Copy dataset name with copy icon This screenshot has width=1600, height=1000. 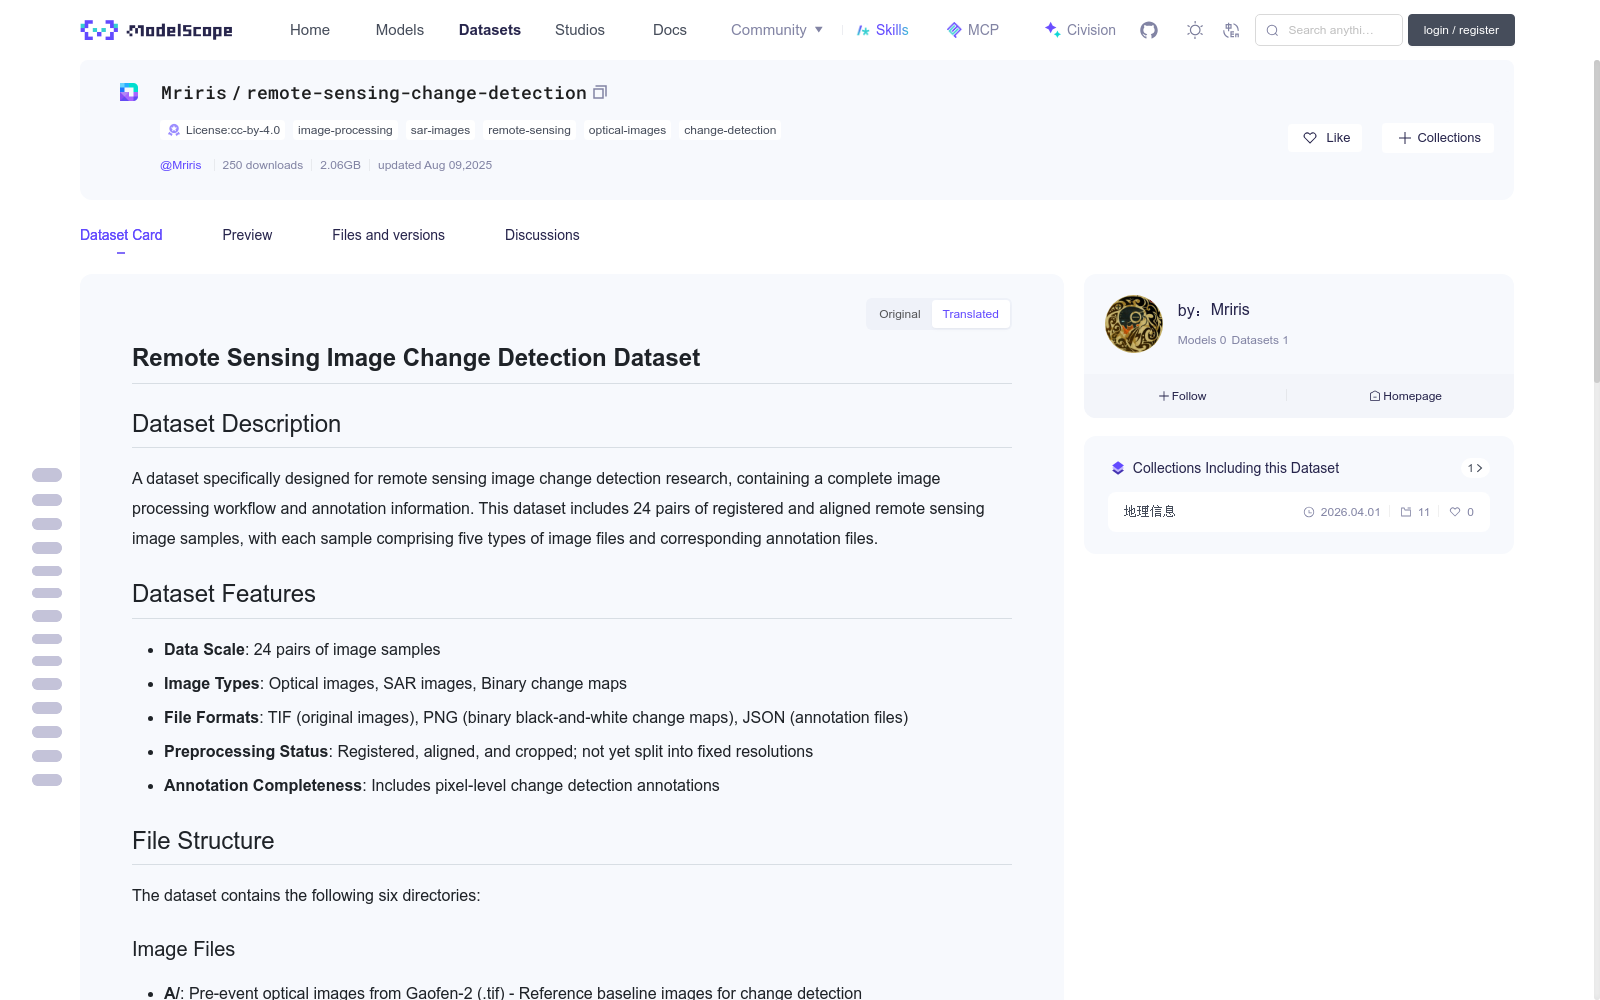coord(600,92)
